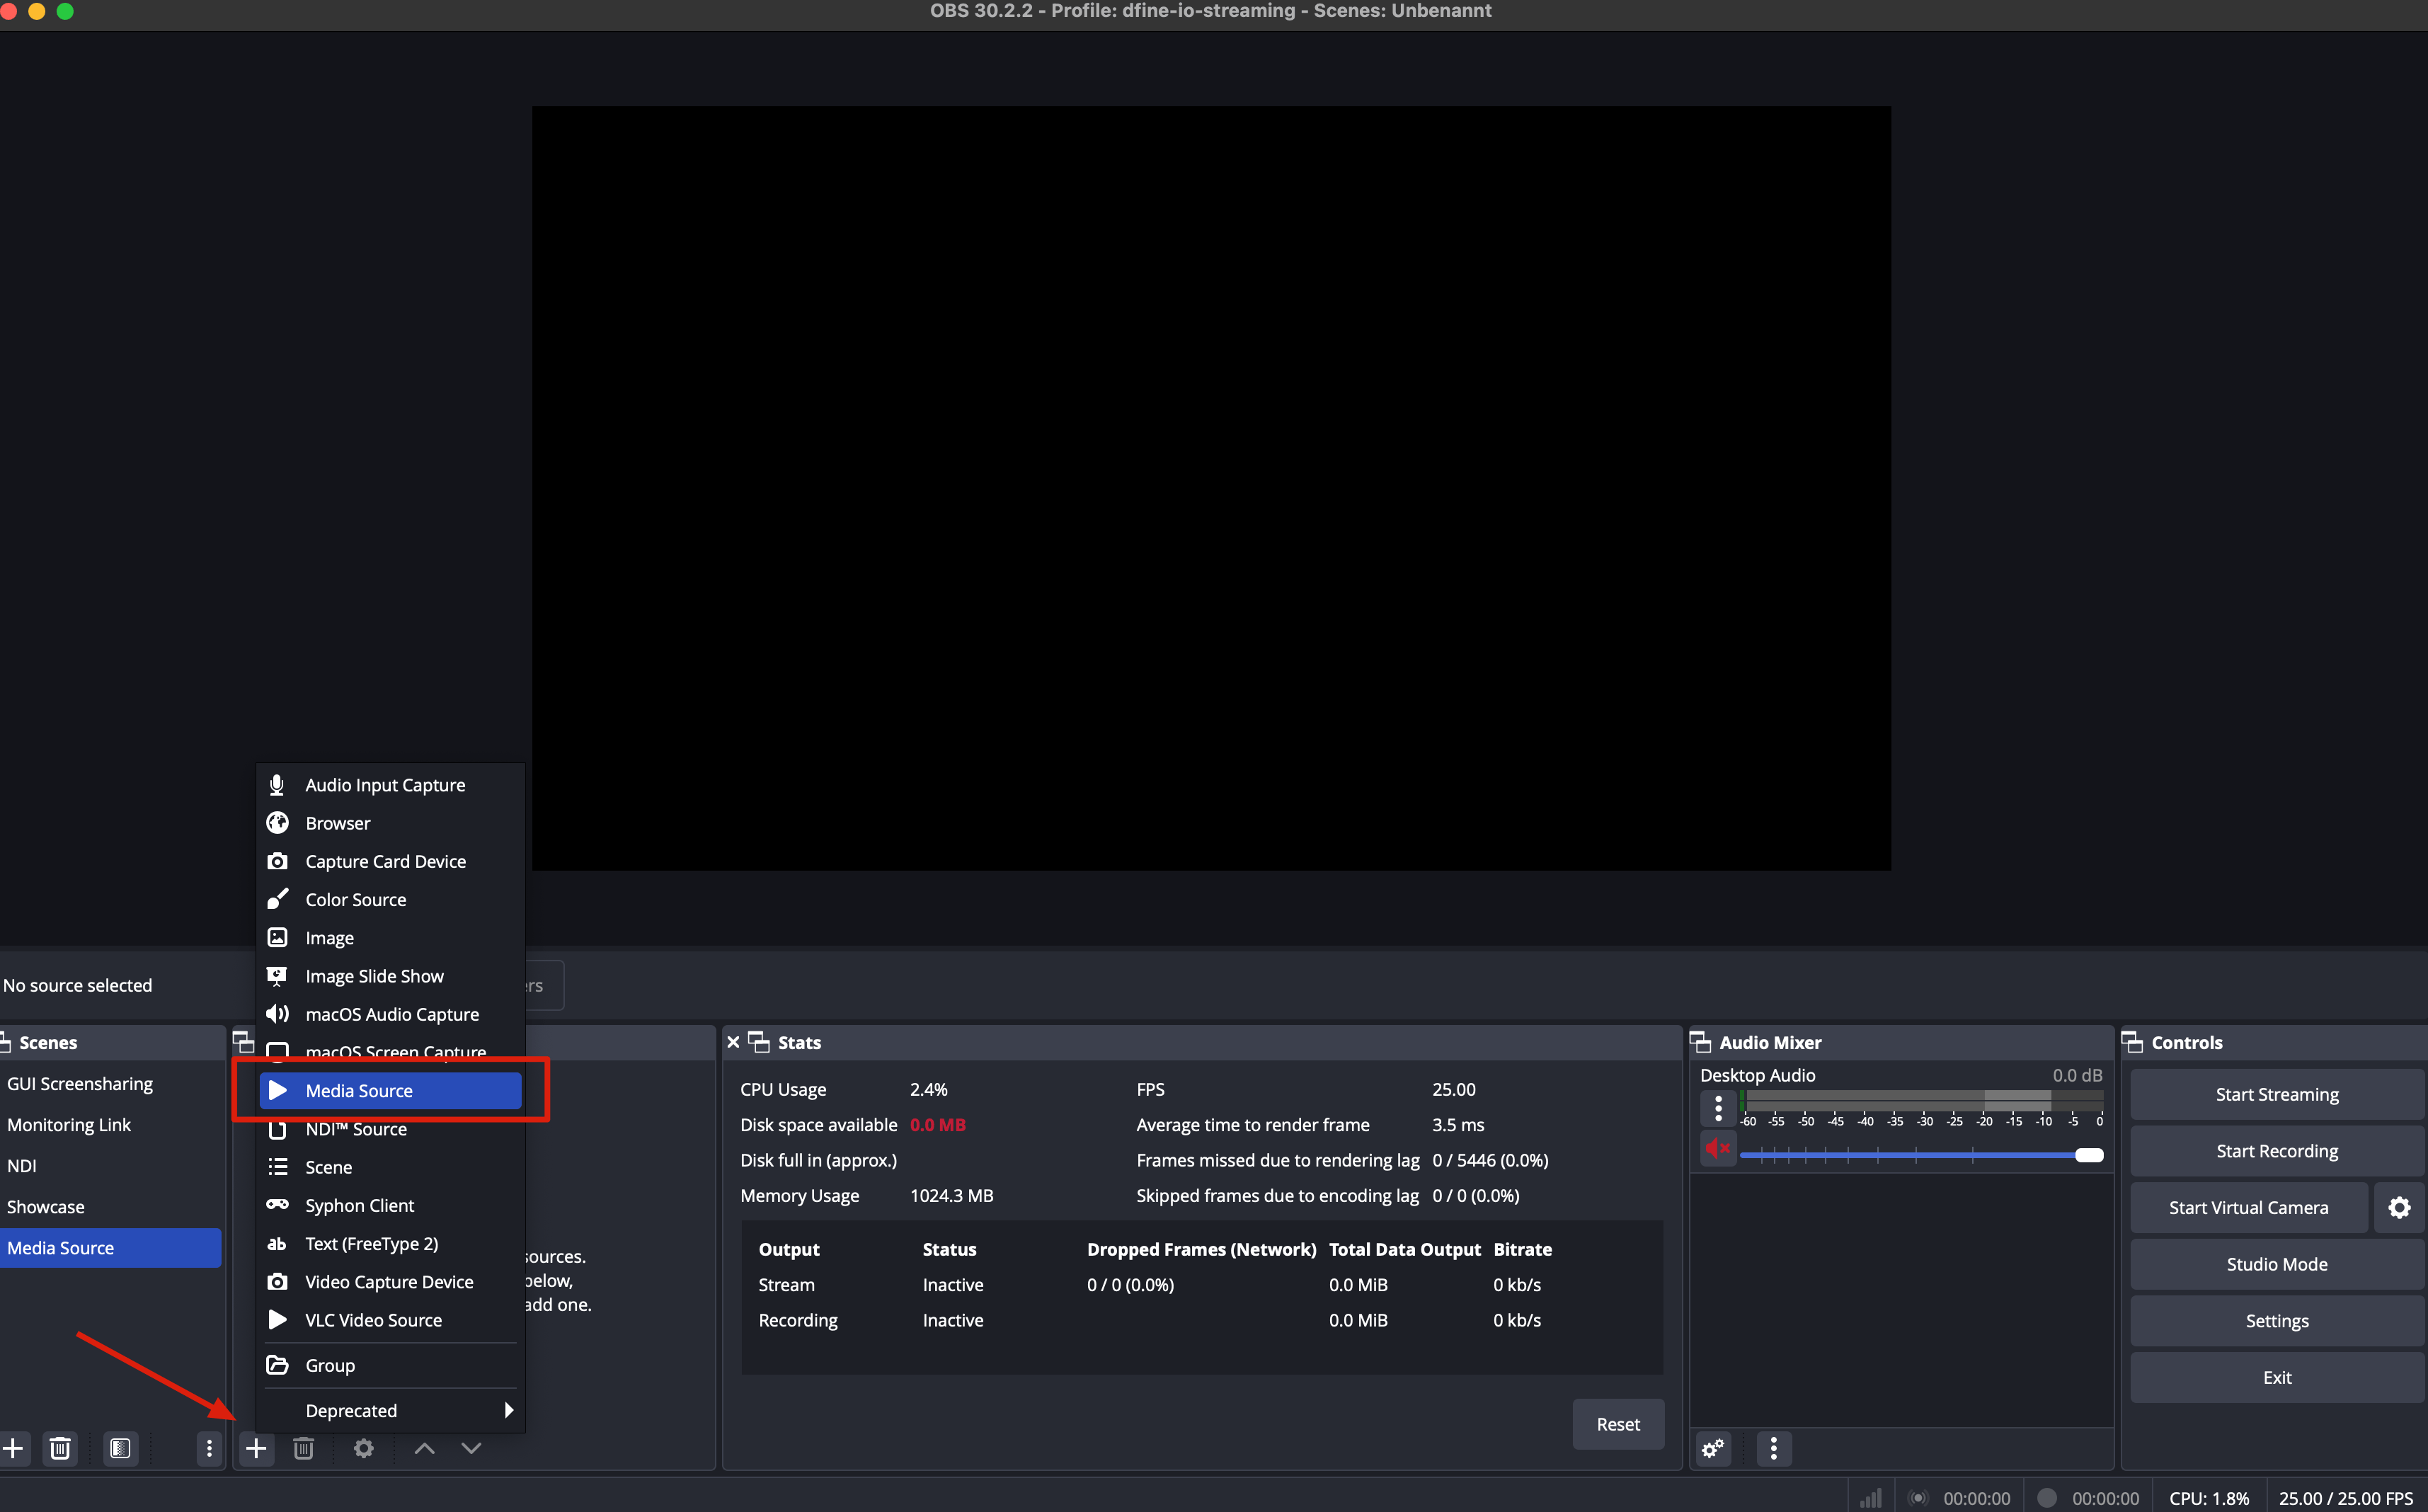Image resolution: width=2428 pixels, height=1512 pixels.
Task: Click the 25.00 / 25.00 FPS status text
Action: pyautogui.click(x=2346, y=1498)
